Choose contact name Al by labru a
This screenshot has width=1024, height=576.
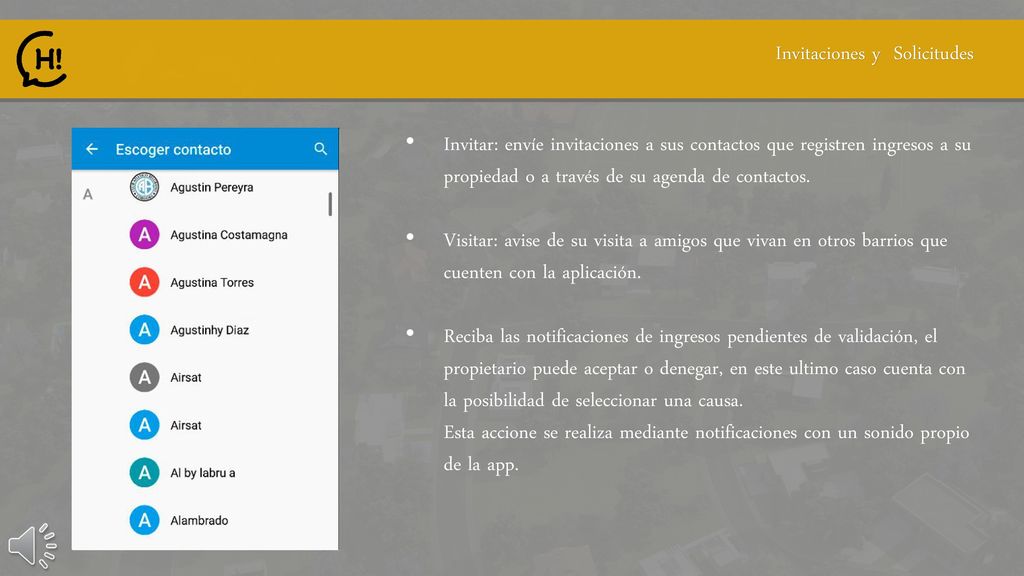click(x=202, y=473)
